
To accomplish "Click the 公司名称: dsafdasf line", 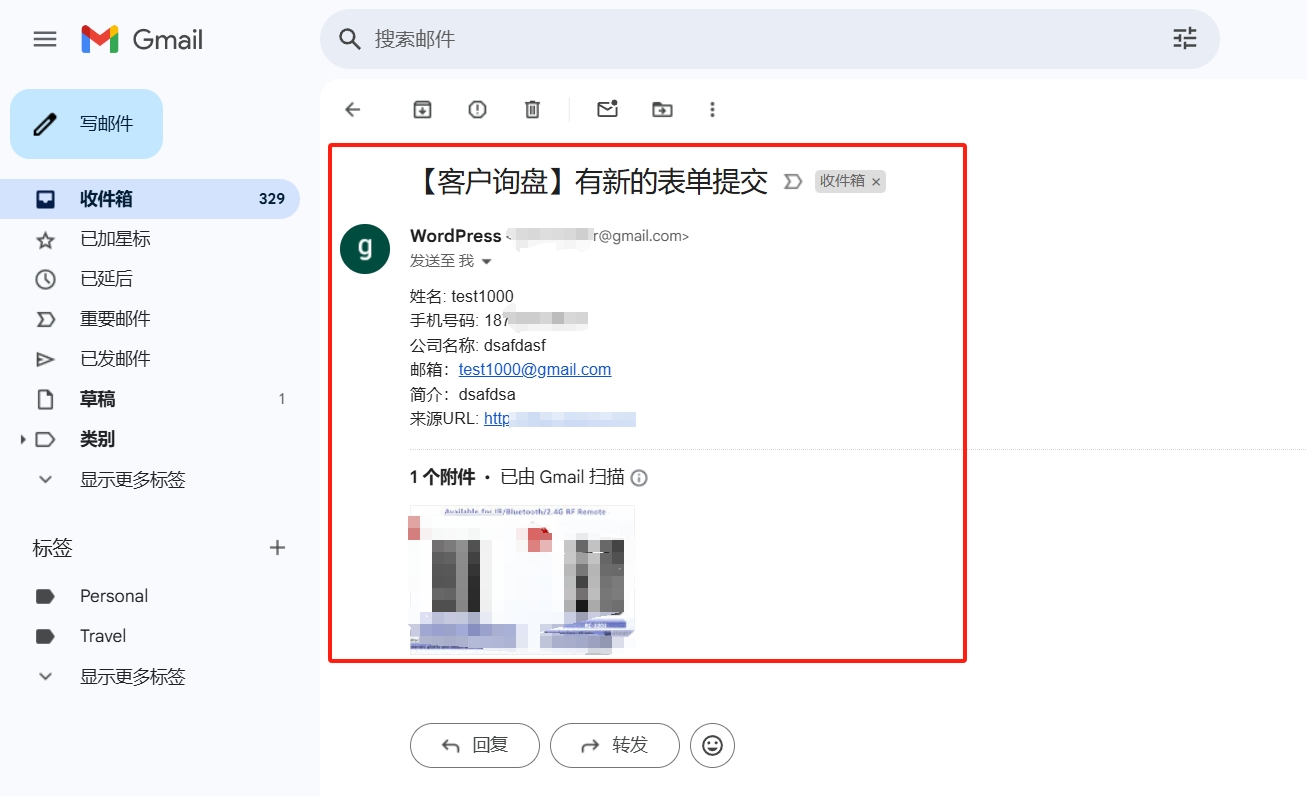I will (x=478, y=345).
